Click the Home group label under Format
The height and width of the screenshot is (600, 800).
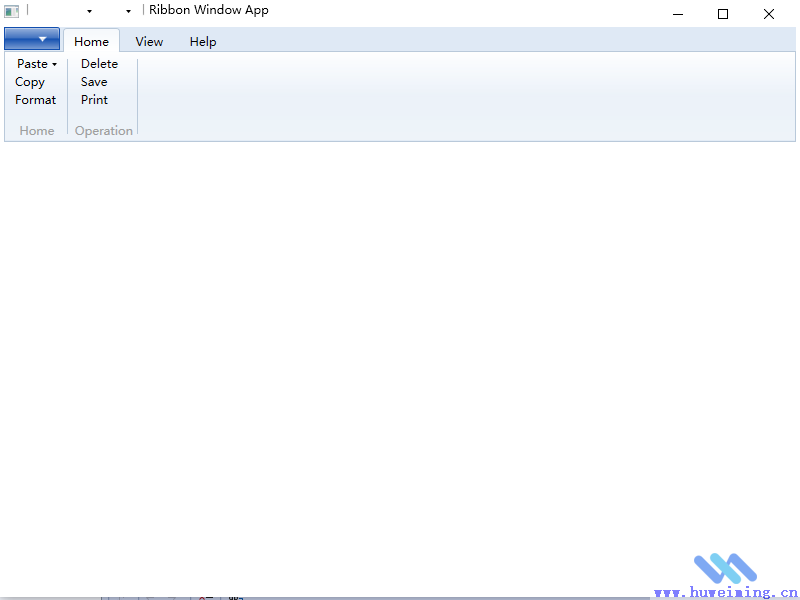tap(37, 131)
